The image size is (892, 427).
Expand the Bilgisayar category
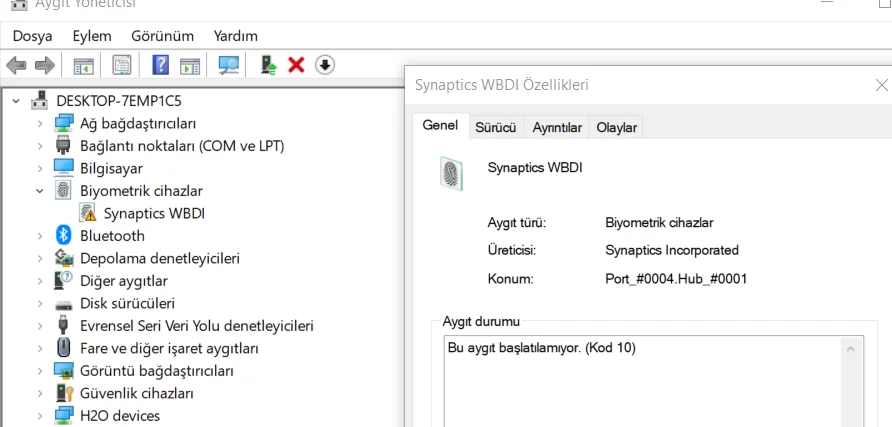pyautogui.click(x=40, y=168)
